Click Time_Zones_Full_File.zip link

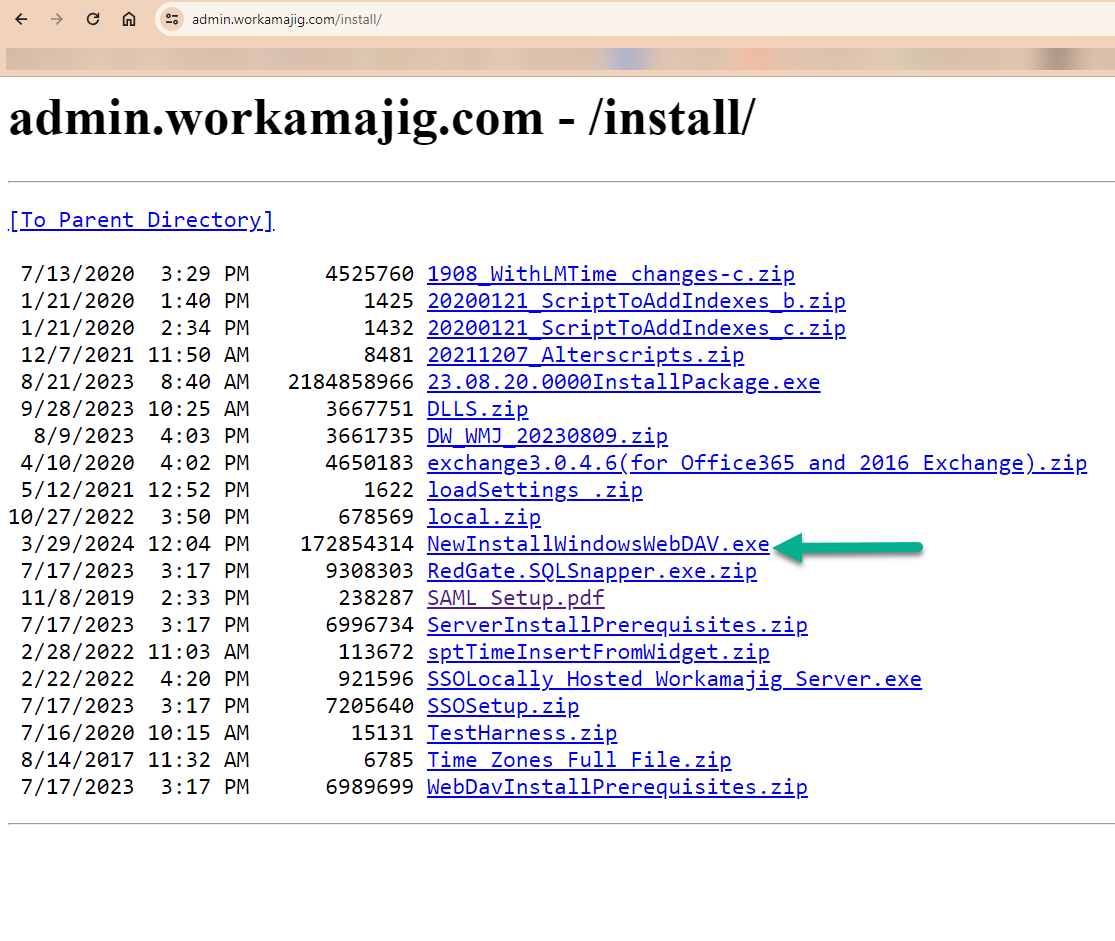[579, 761]
